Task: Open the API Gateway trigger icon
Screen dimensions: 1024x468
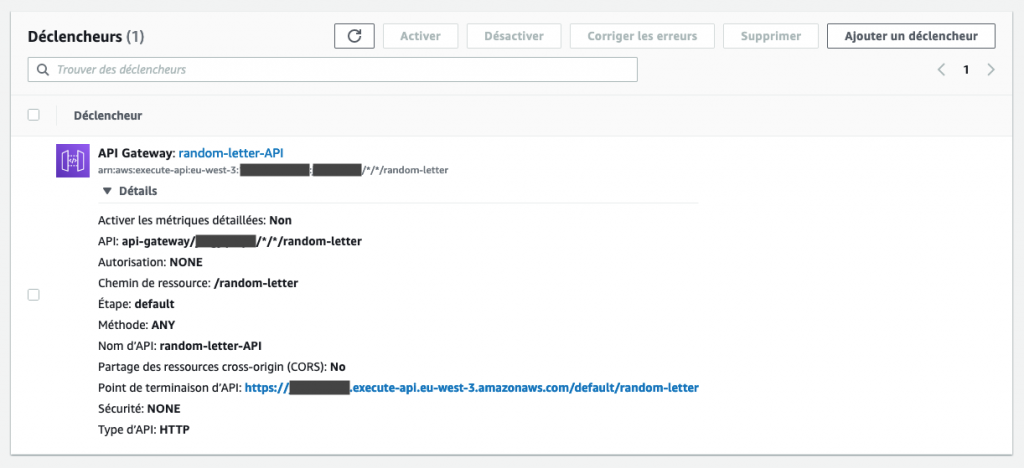Action: (x=72, y=161)
